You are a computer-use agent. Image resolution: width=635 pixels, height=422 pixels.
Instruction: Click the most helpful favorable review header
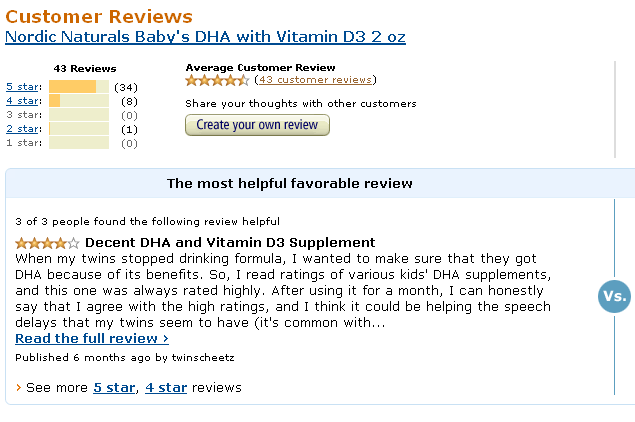click(x=290, y=183)
